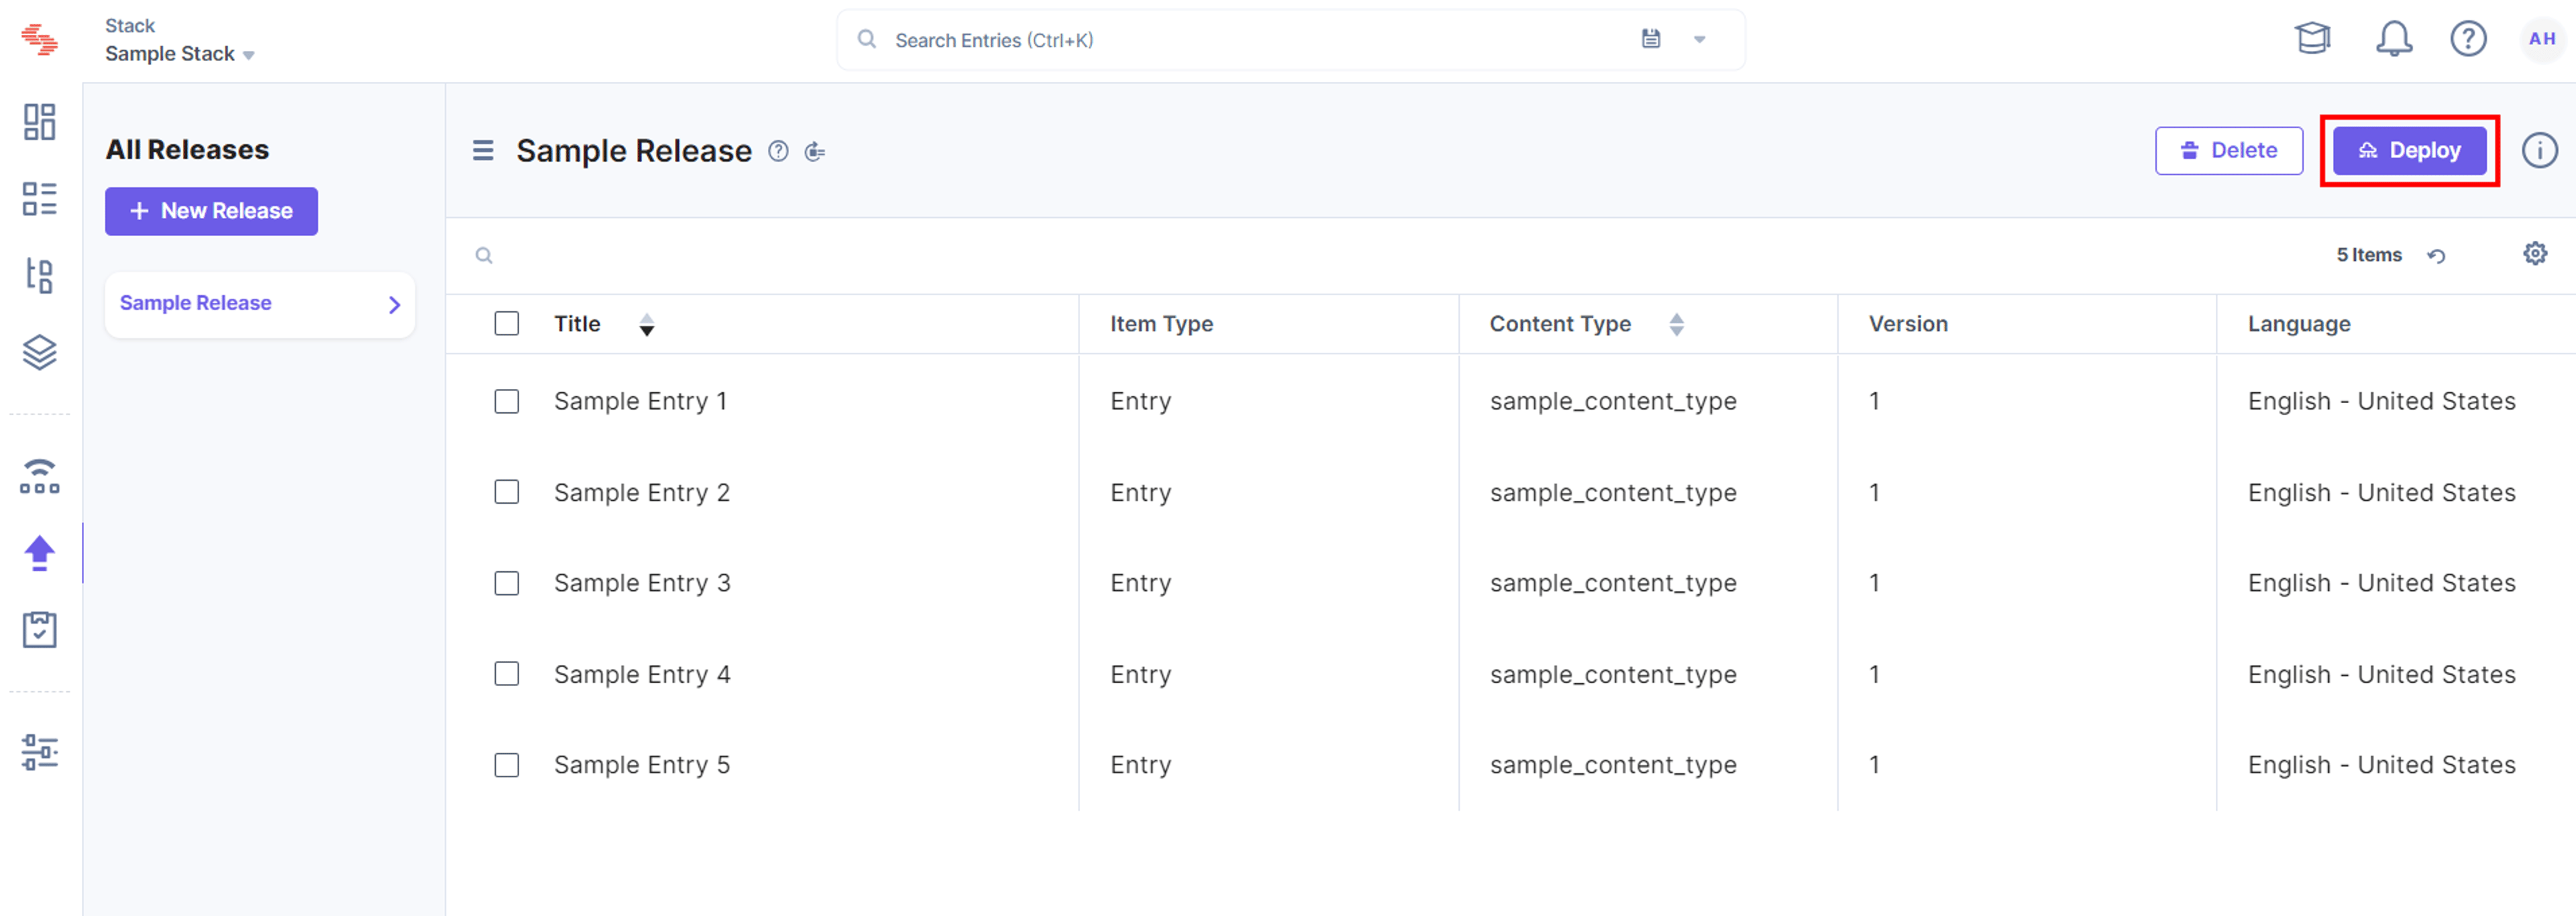Open the release info icon
The width and height of the screenshot is (2576, 916).
tap(2539, 150)
